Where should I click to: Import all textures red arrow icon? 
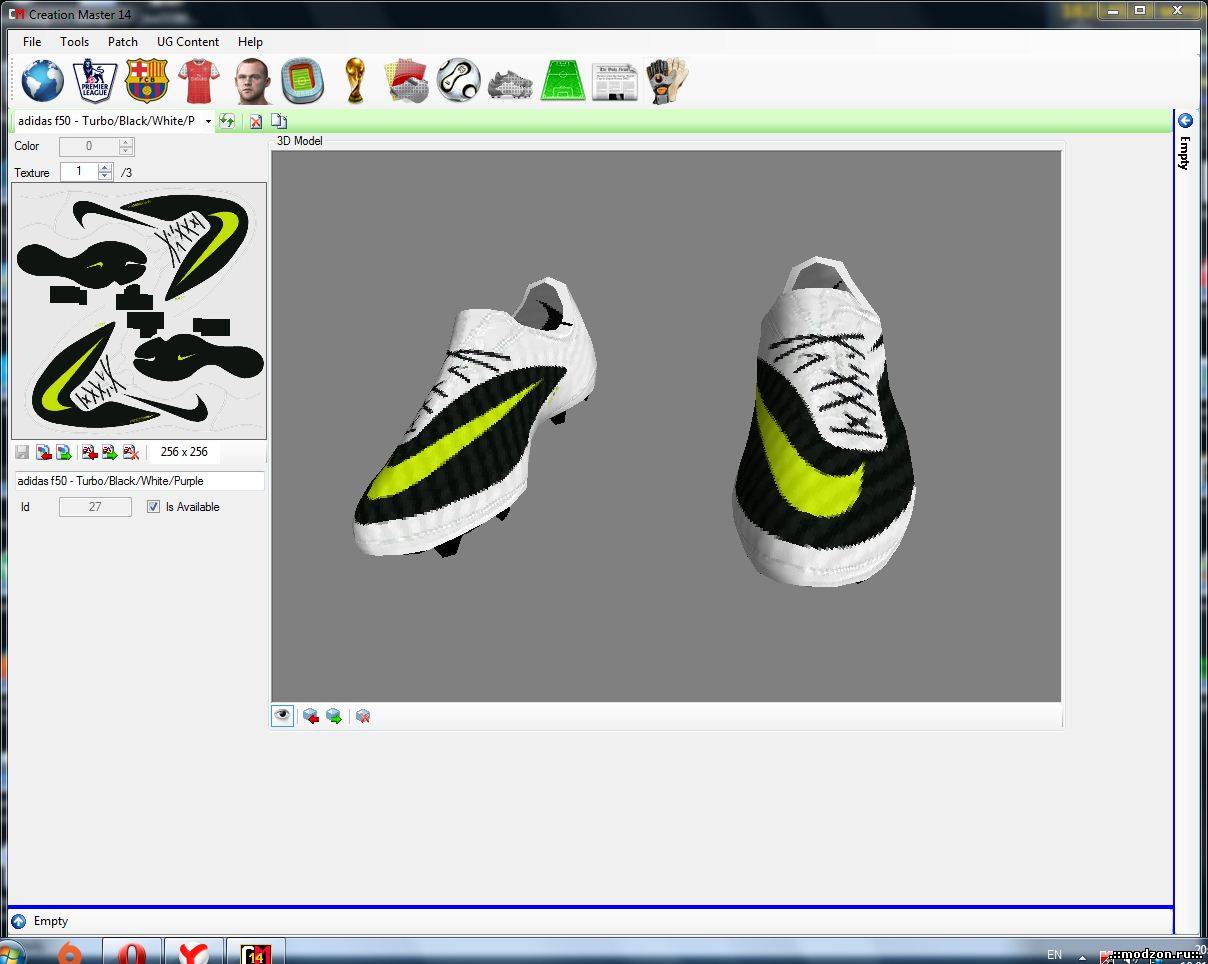tap(89, 452)
